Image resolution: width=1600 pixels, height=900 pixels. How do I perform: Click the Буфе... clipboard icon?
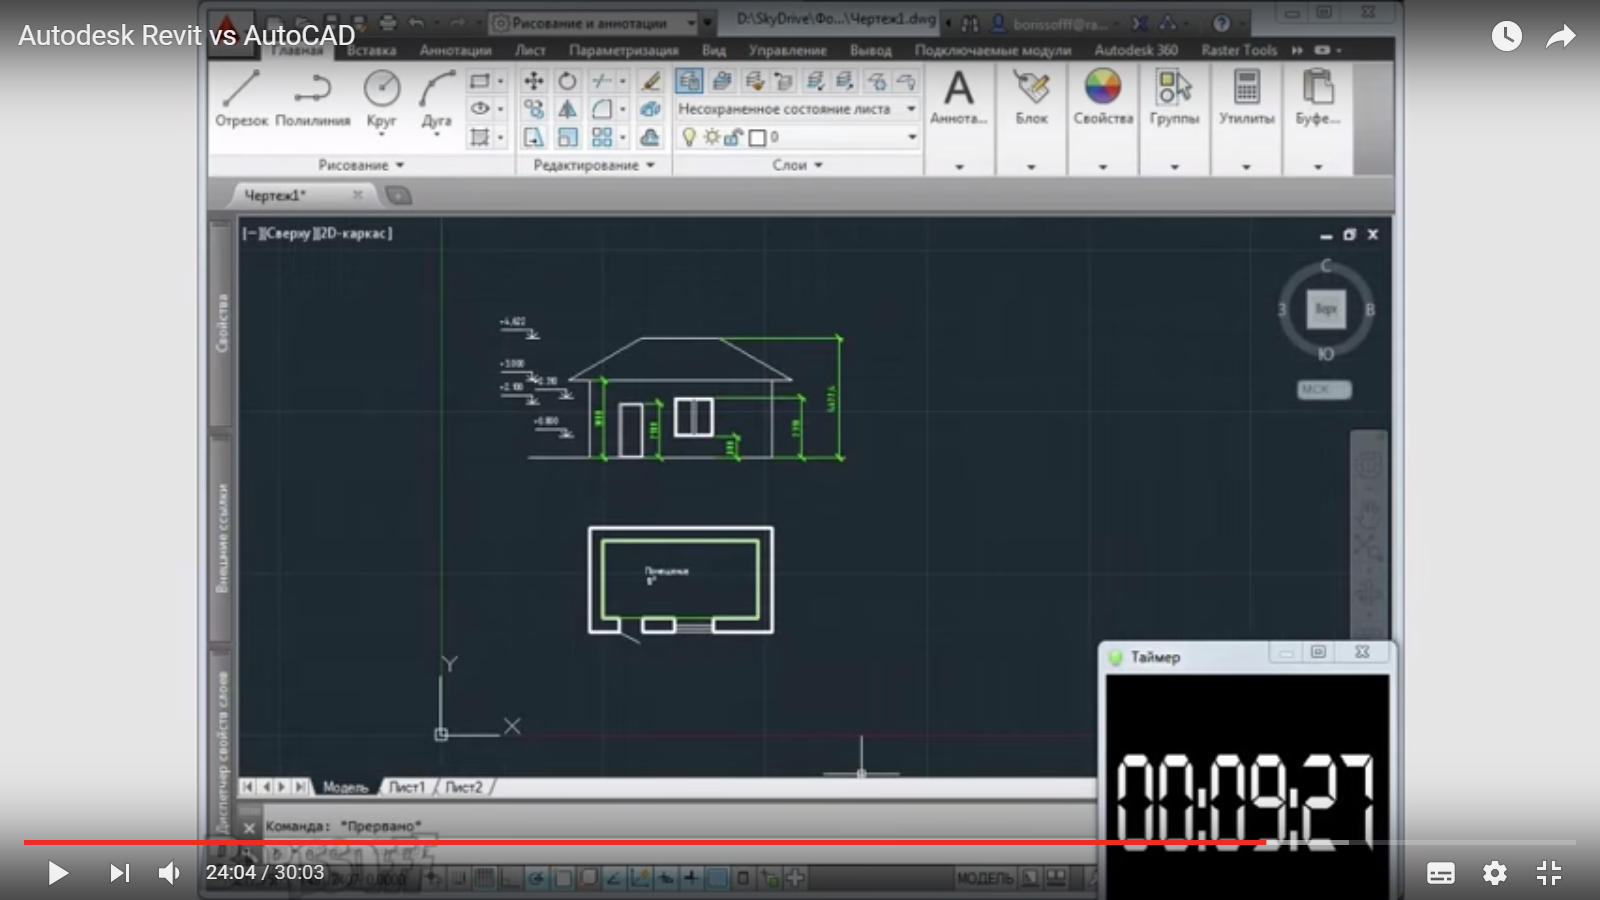(1317, 97)
